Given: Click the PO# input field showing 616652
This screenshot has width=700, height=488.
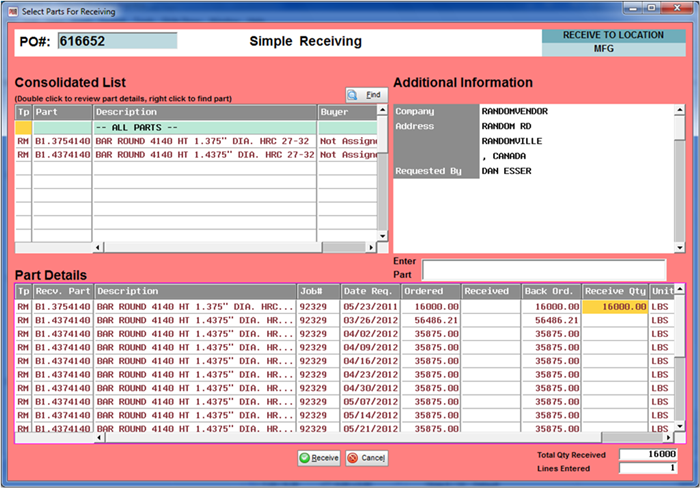Looking at the screenshot, I should (x=117, y=41).
